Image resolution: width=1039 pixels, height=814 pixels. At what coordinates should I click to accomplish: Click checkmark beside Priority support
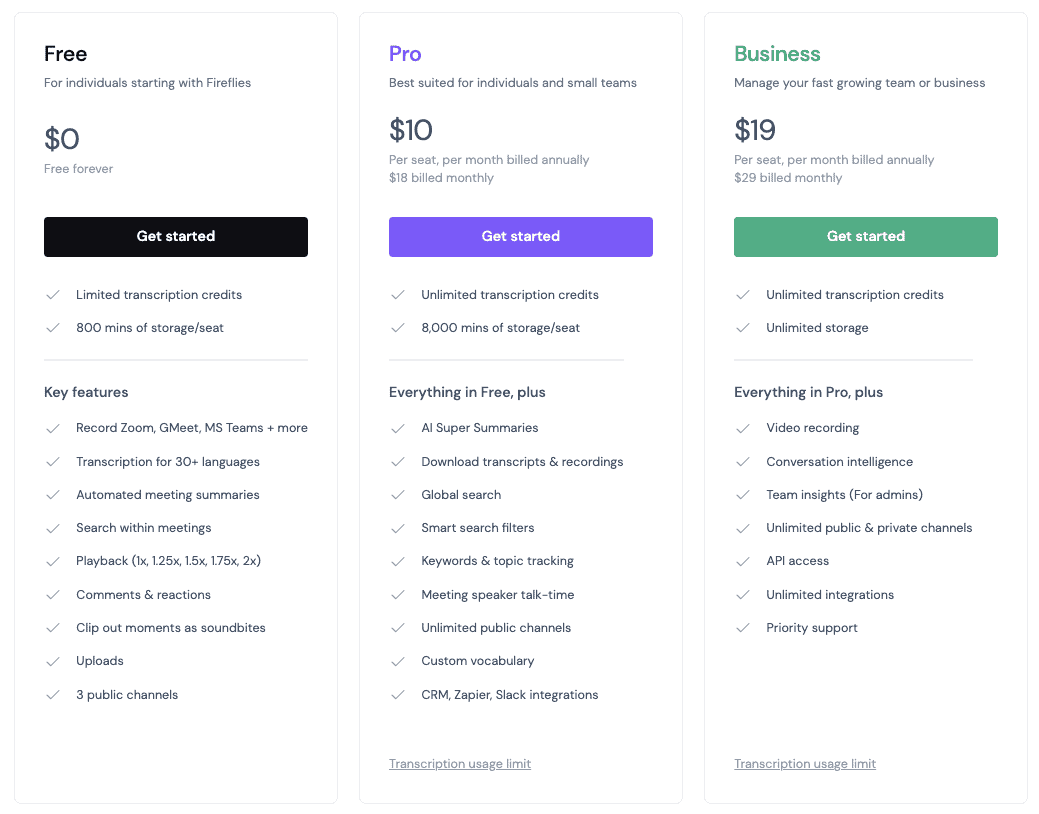(743, 628)
